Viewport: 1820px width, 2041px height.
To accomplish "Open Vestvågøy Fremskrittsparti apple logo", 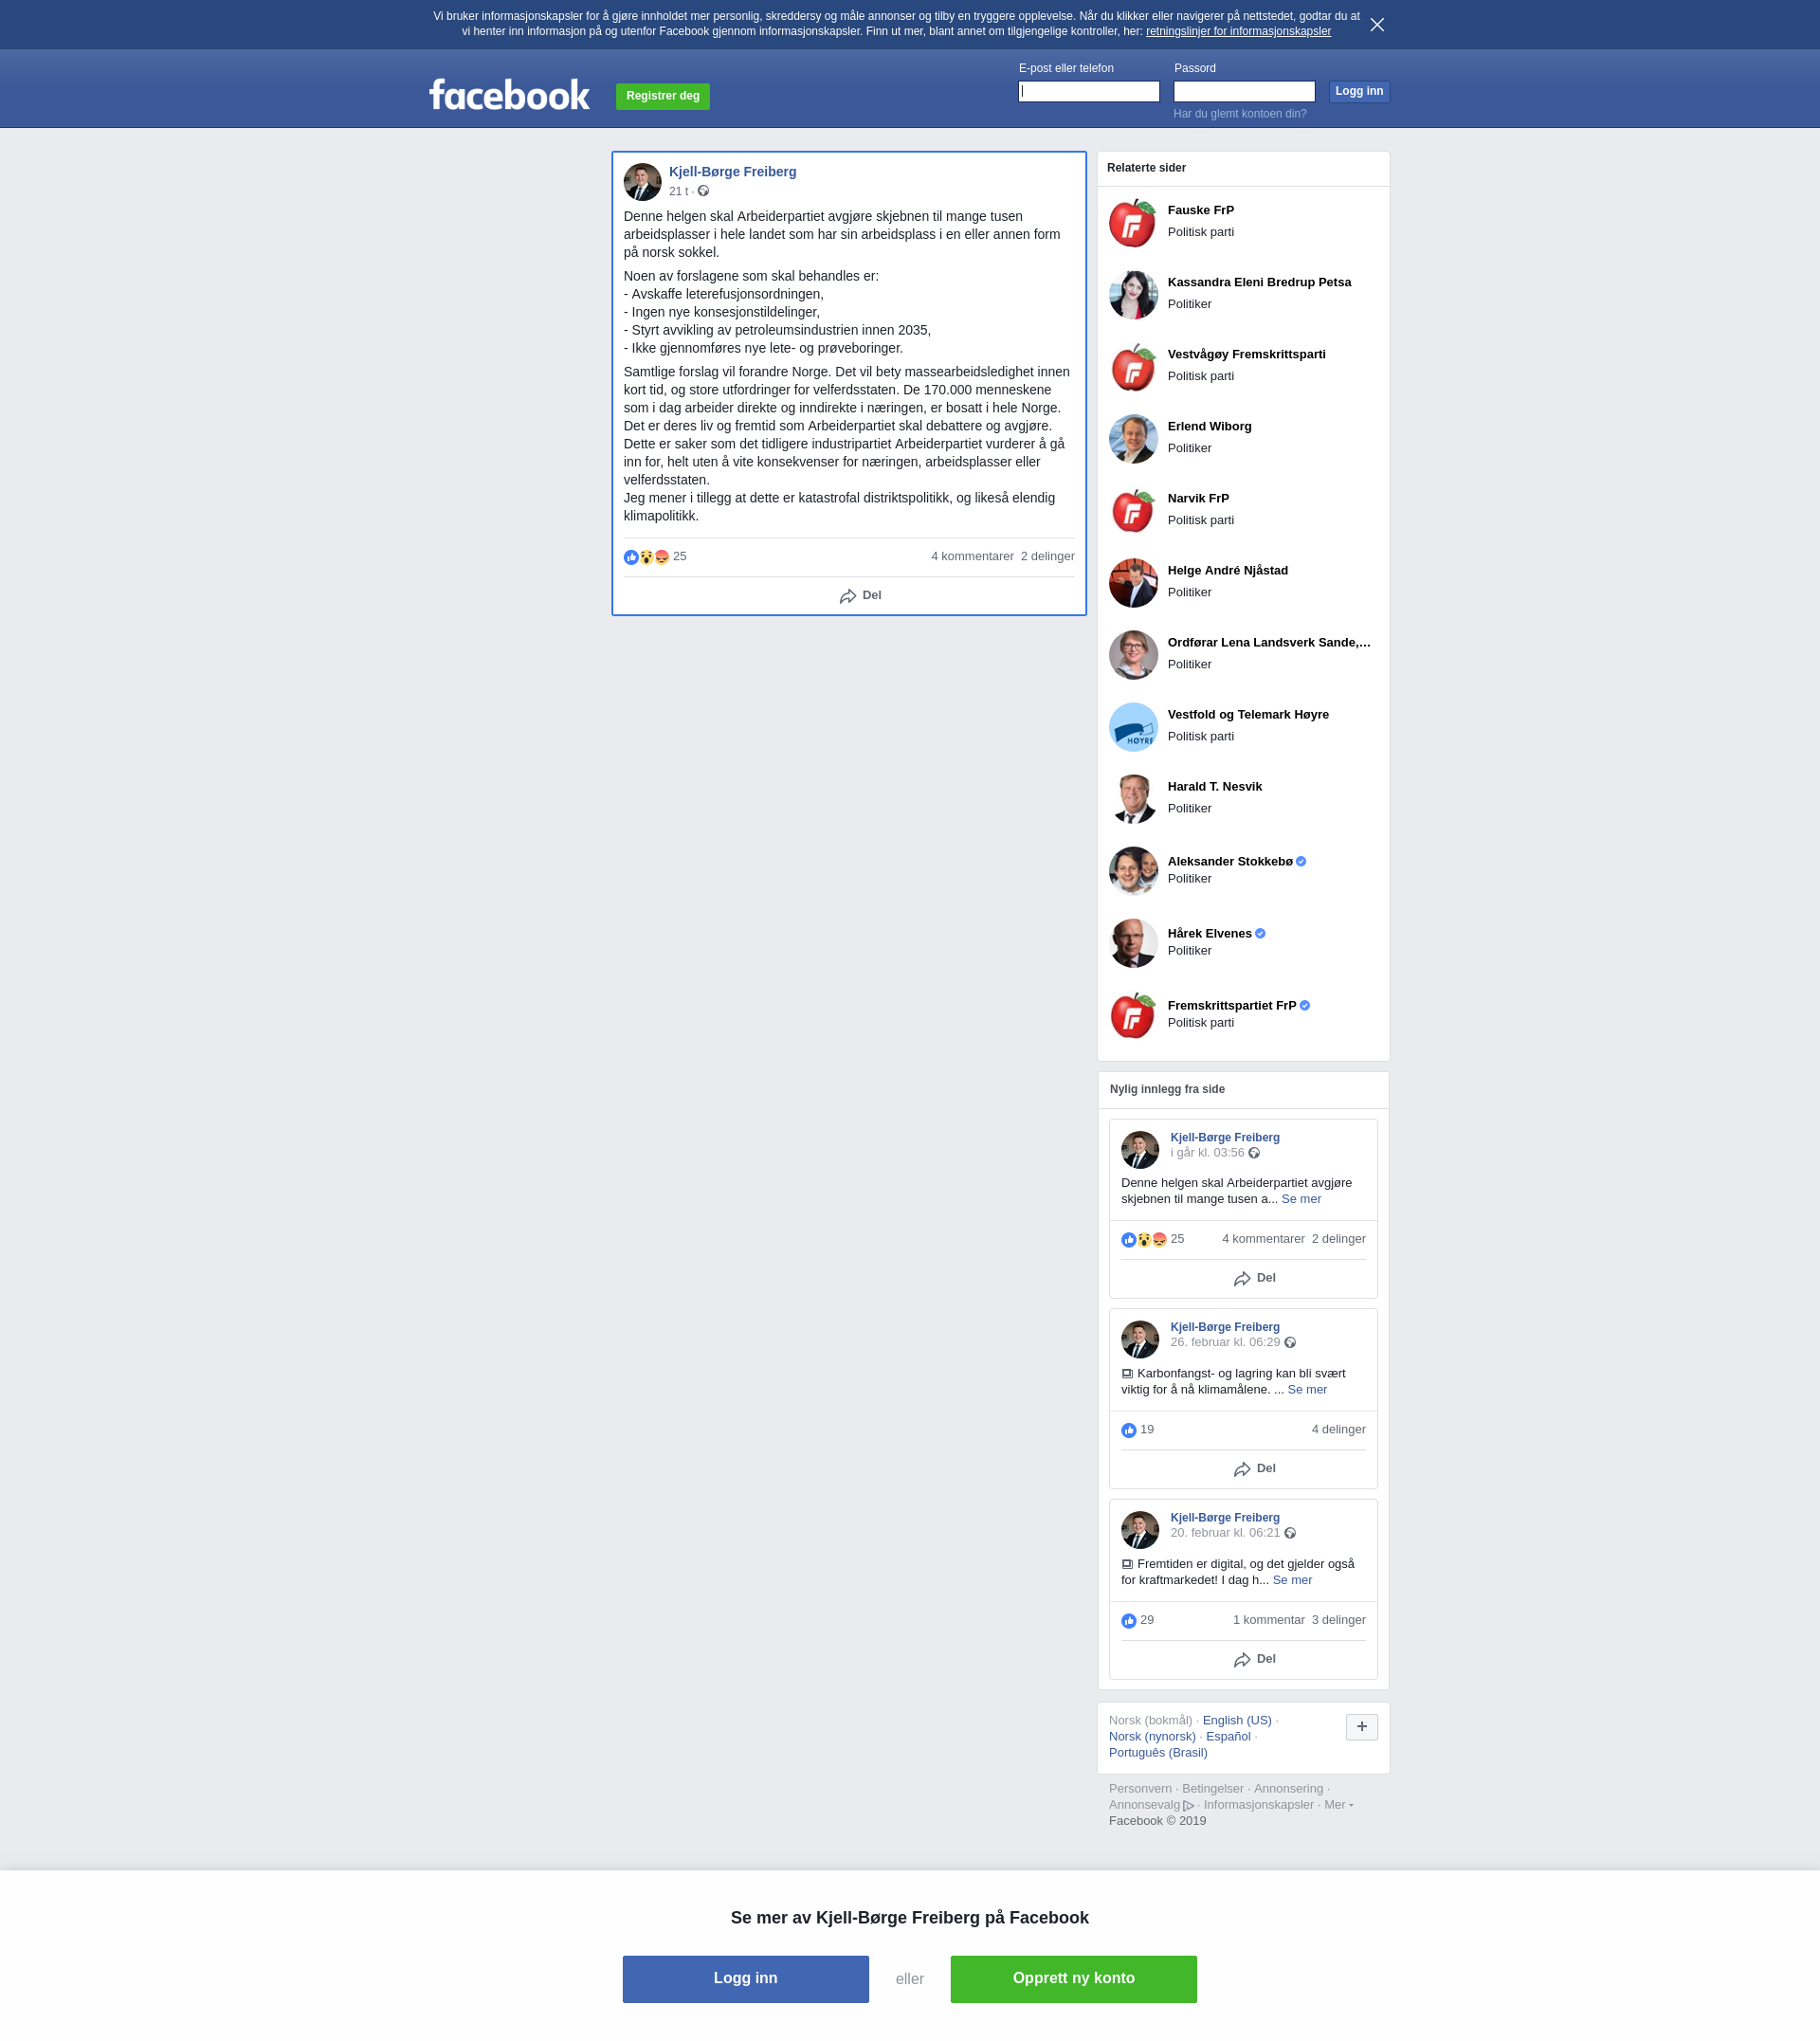I will click(1132, 366).
